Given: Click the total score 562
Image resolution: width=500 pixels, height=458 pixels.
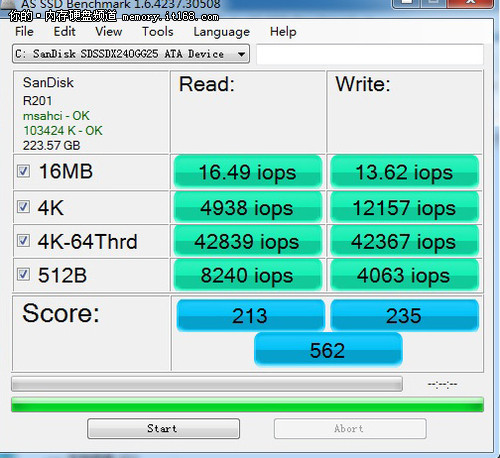Looking at the screenshot, I should [x=328, y=350].
